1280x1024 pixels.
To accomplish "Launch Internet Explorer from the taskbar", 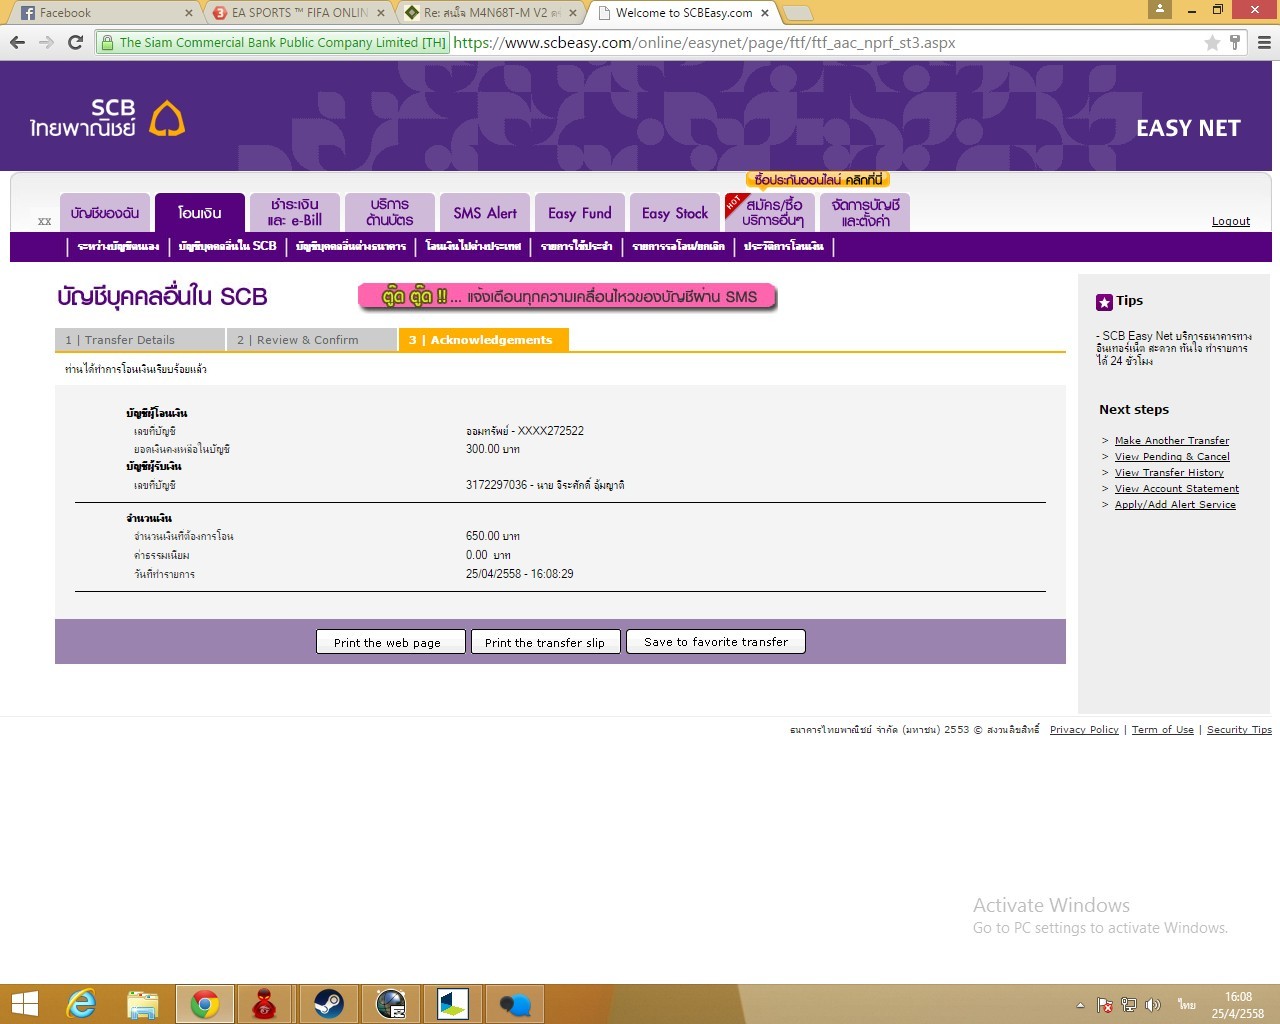I will click(x=82, y=1004).
